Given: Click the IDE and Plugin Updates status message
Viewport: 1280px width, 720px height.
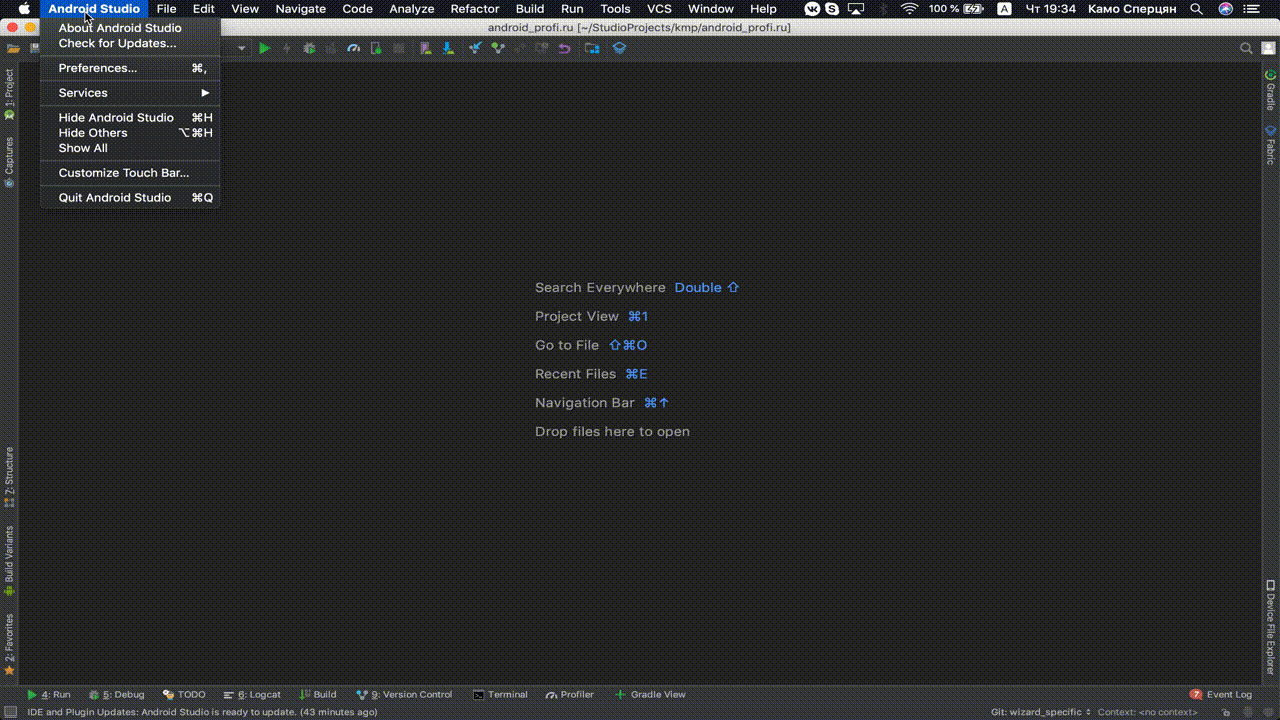Looking at the screenshot, I should pos(203,712).
